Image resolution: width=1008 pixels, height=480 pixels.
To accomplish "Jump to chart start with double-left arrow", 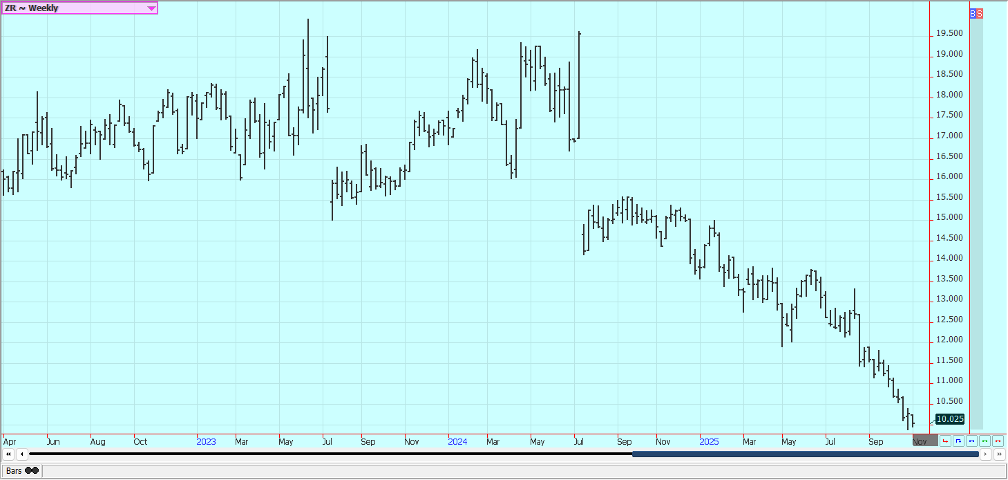I will [9, 455].
